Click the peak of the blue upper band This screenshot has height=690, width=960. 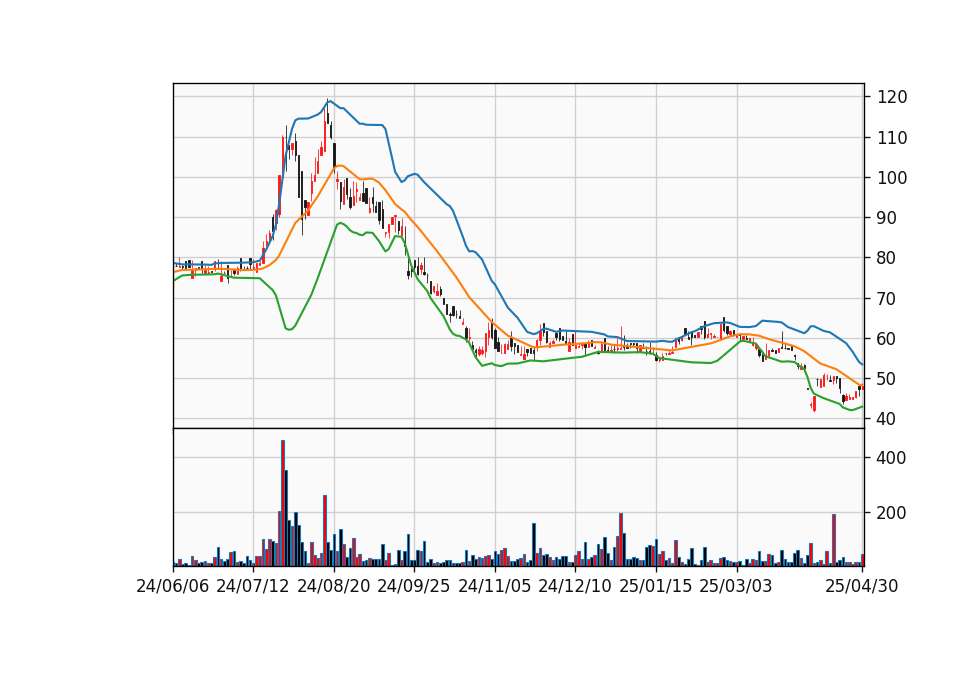(329, 100)
